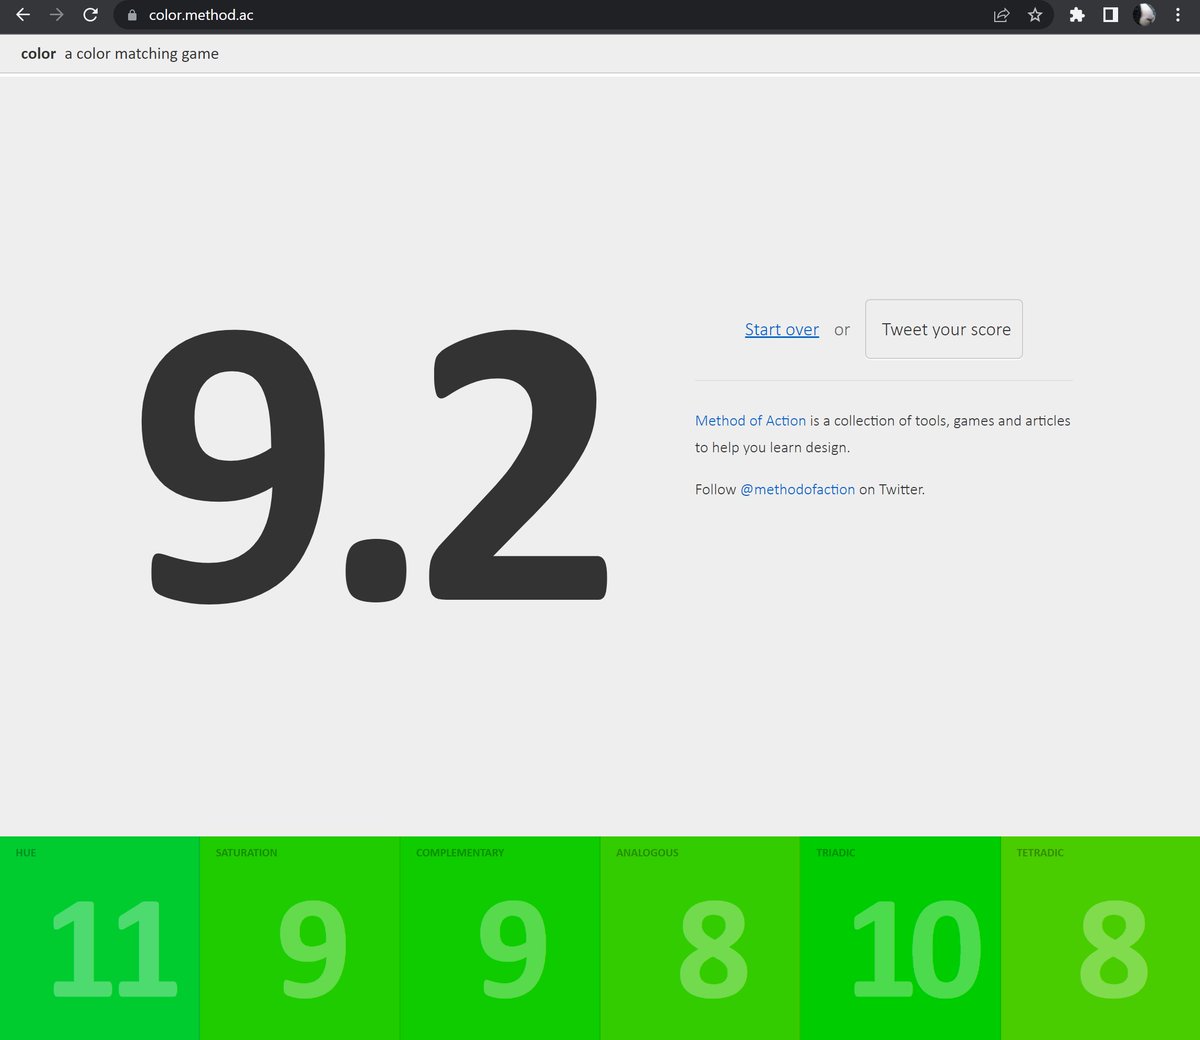Click 'a color matching game' tagline
This screenshot has width=1200, height=1040.
point(141,54)
